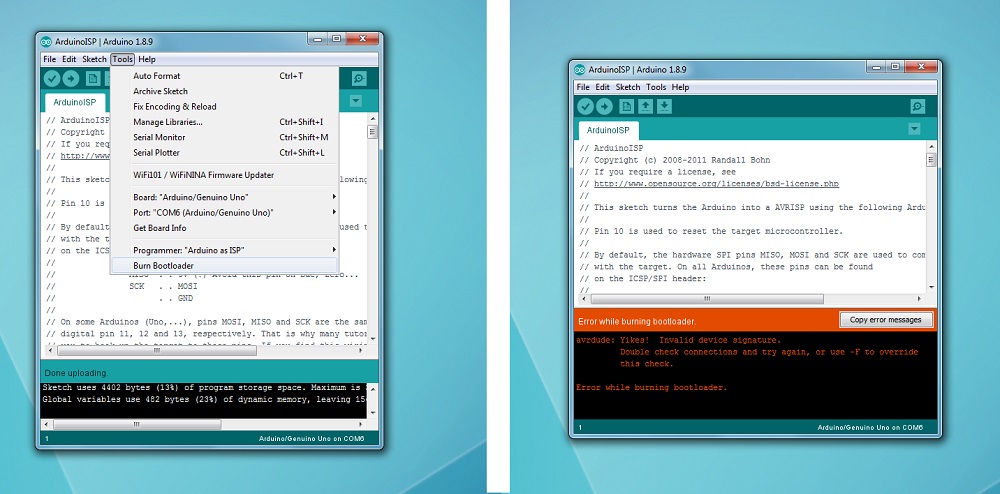Expand tab dropdown arrow in left window

click(x=356, y=101)
